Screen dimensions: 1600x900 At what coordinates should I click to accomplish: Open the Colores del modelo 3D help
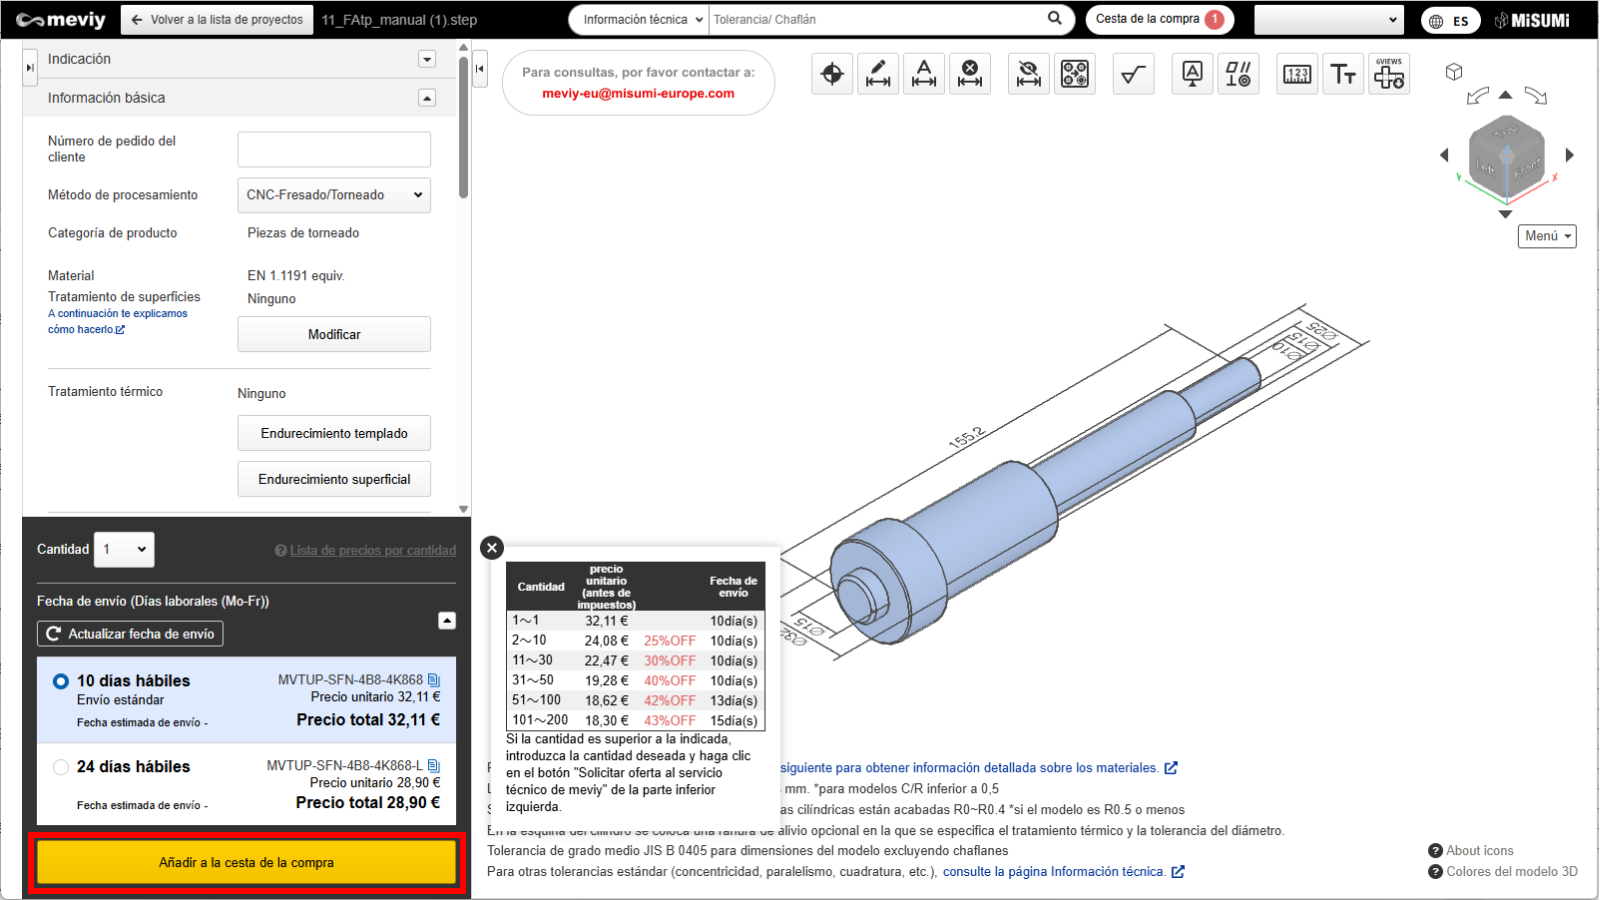click(x=1503, y=871)
